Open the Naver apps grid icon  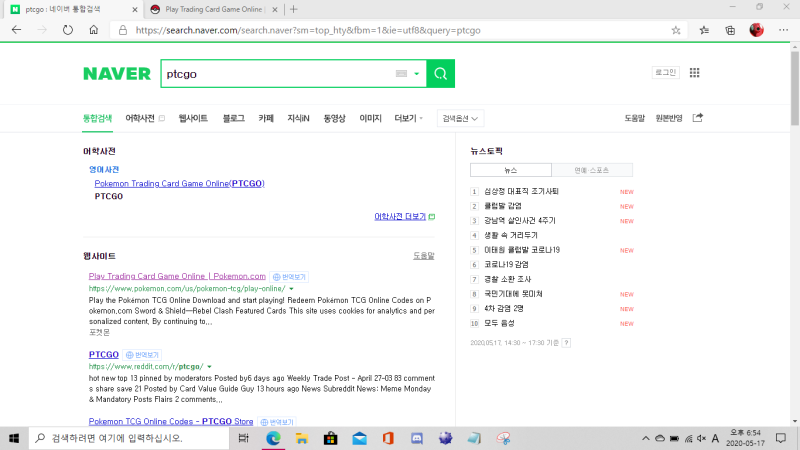click(x=695, y=73)
